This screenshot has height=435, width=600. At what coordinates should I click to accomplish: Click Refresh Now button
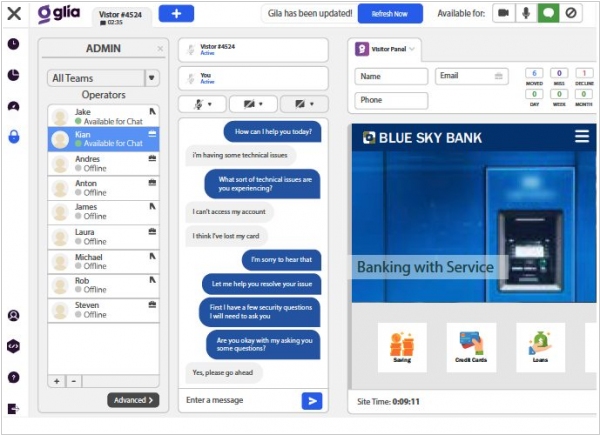tap(390, 14)
